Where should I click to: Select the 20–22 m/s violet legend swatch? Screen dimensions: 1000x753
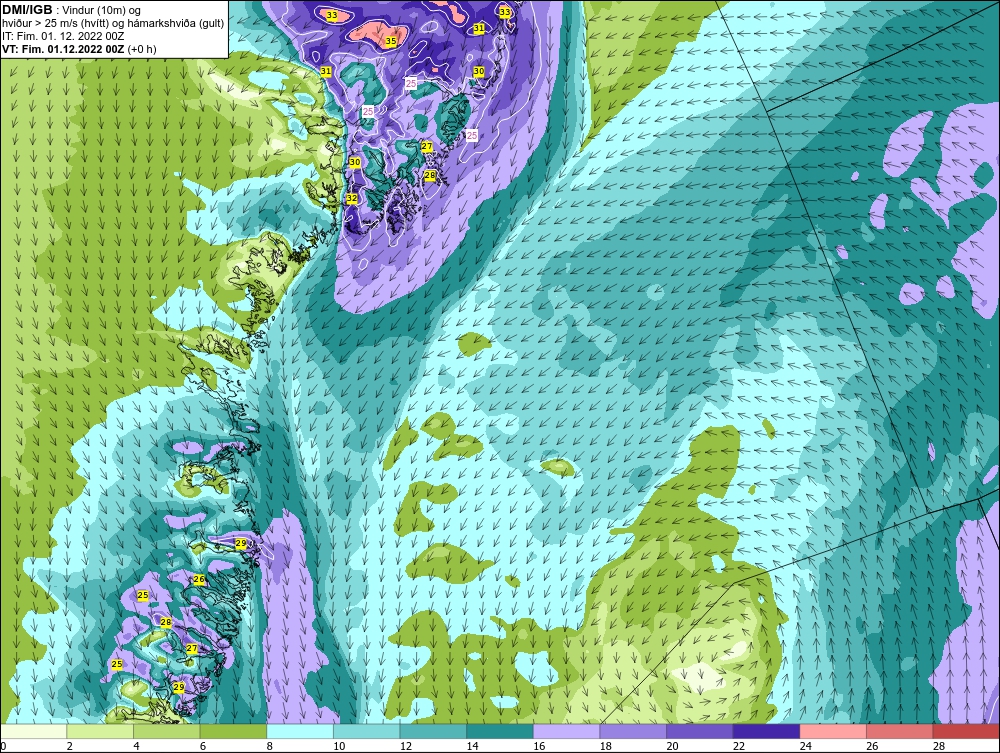(x=700, y=731)
